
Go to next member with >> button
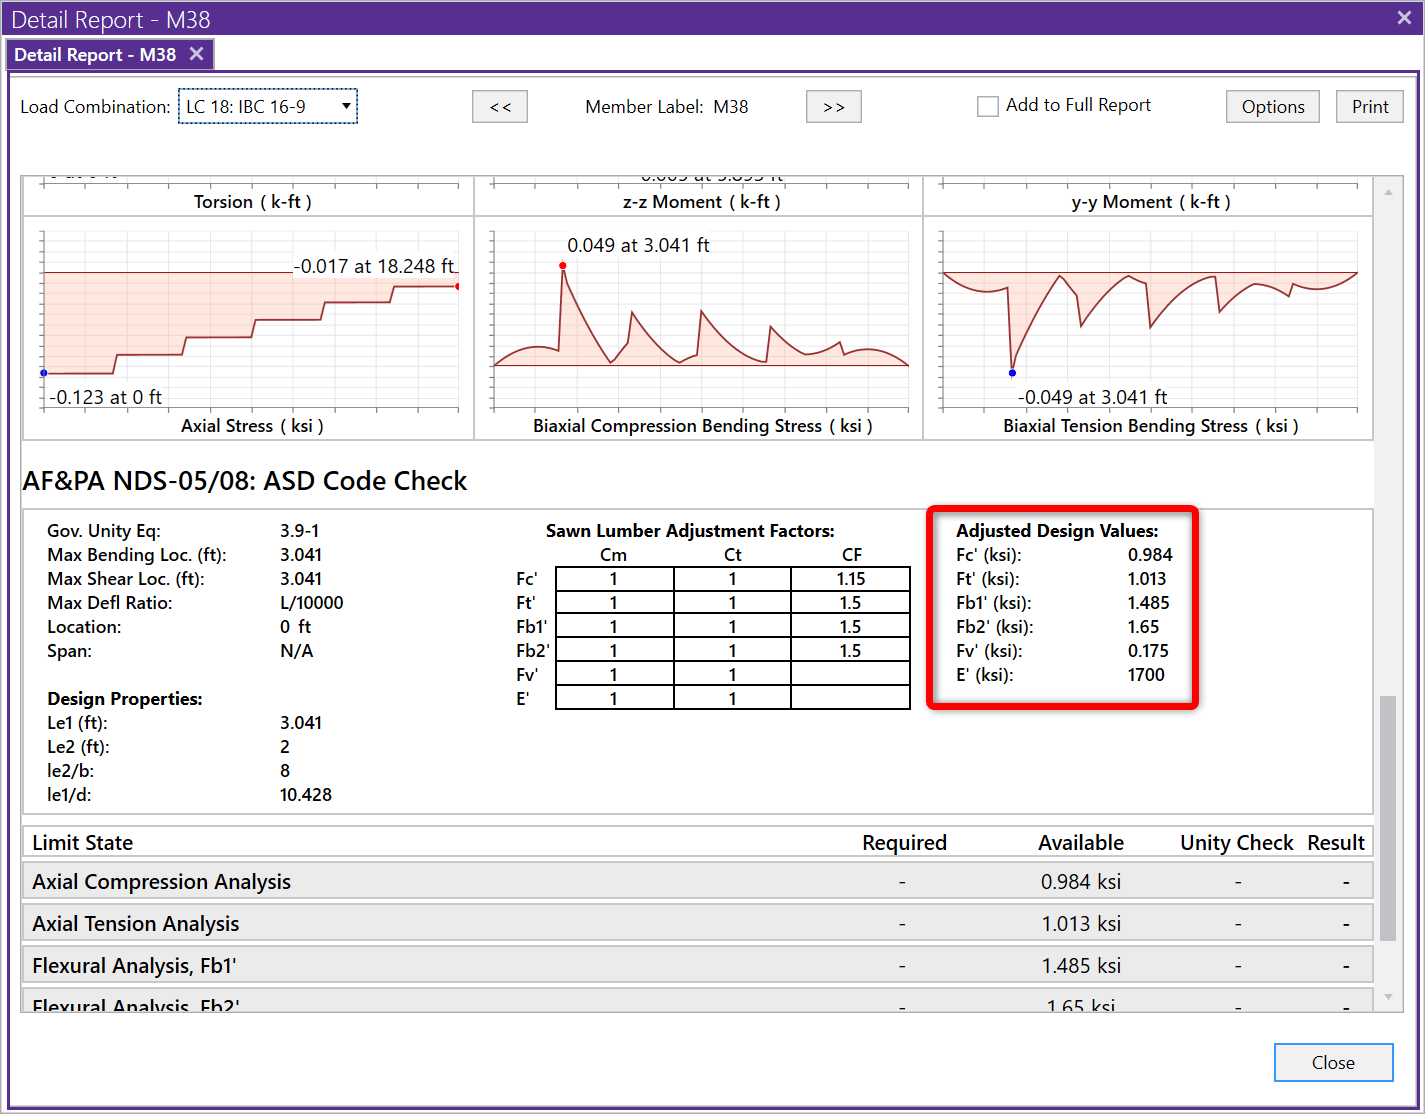pyautogui.click(x=833, y=107)
